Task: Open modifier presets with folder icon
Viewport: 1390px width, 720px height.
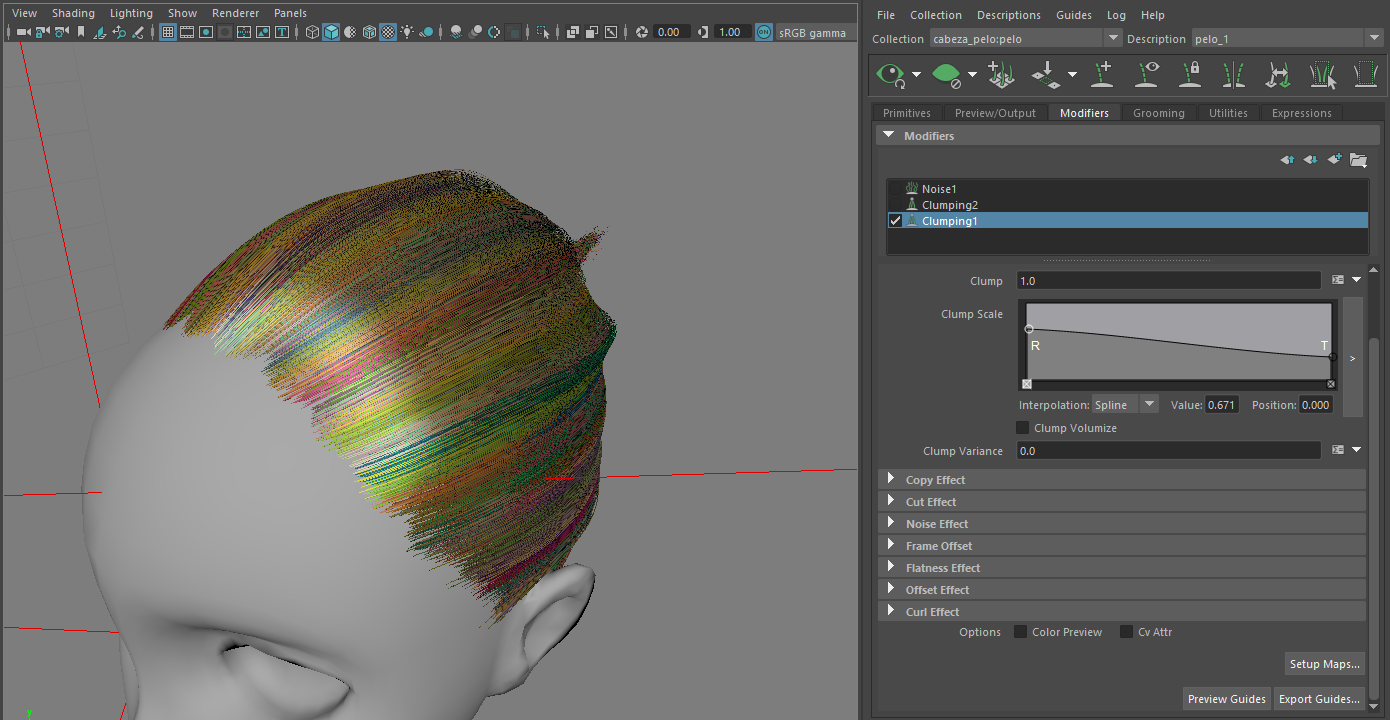Action: 1358,159
